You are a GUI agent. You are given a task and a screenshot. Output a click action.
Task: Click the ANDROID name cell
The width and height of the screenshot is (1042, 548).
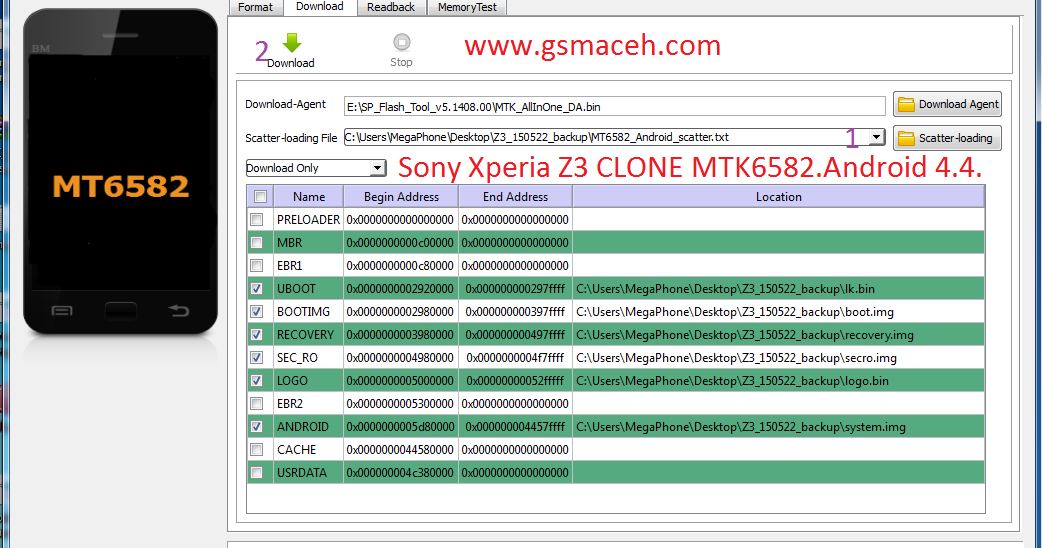(308, 426)
